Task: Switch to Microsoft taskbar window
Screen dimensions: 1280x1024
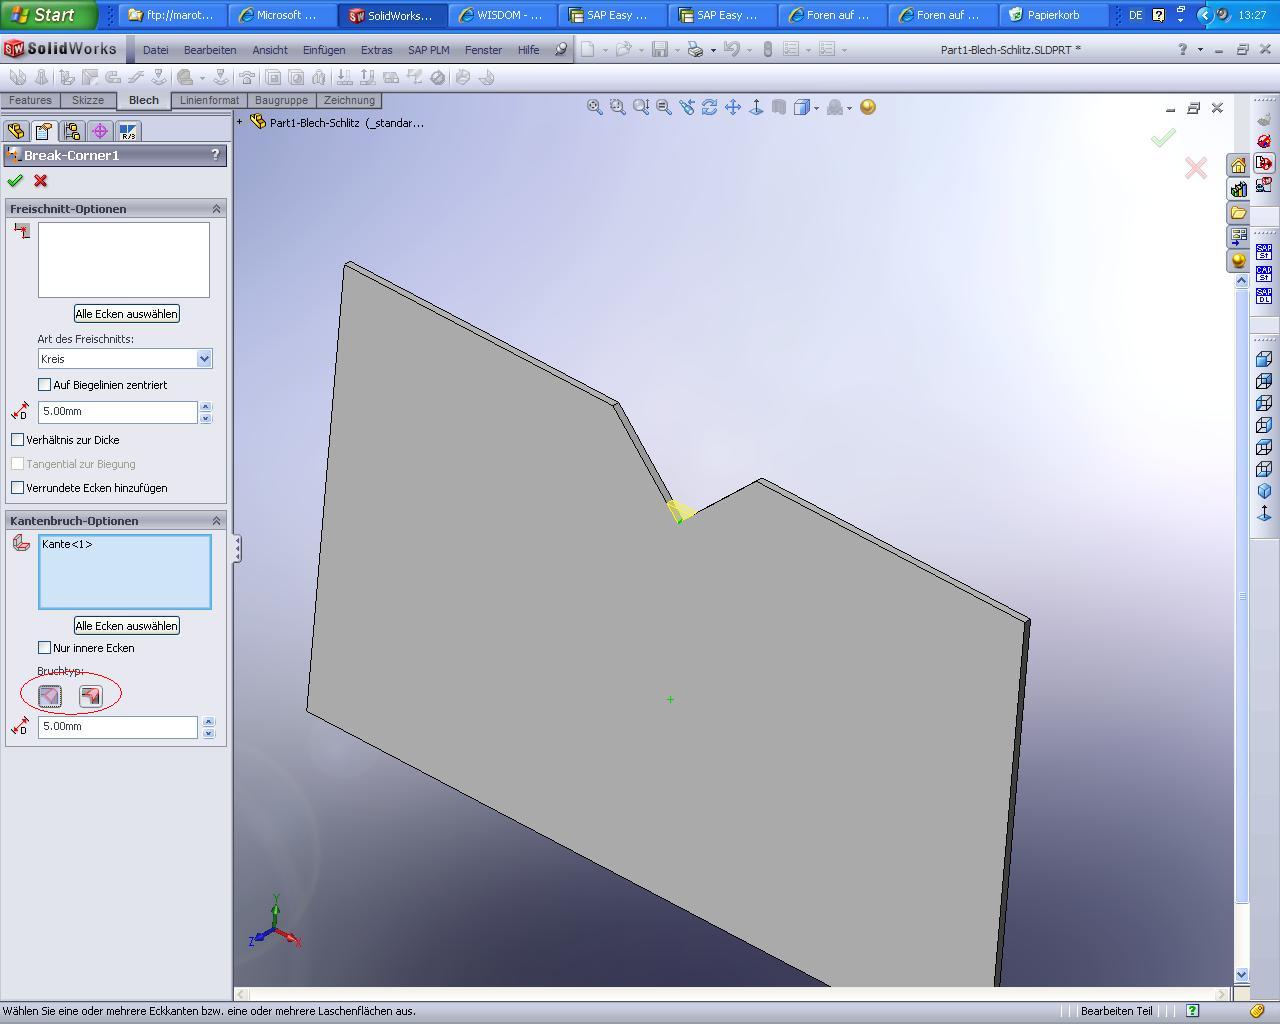Action: click(282, 15)
